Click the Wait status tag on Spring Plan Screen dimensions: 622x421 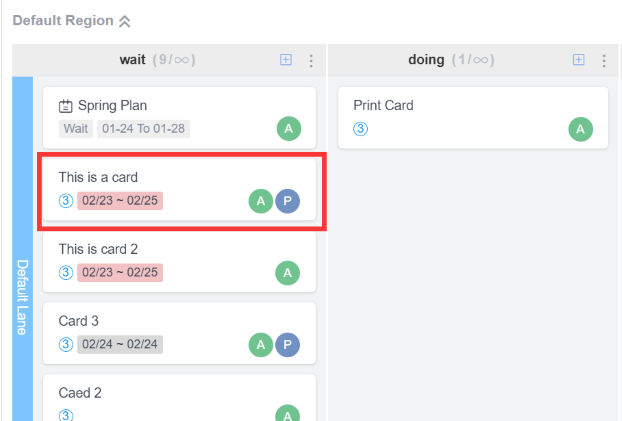(x=76, y=128)
